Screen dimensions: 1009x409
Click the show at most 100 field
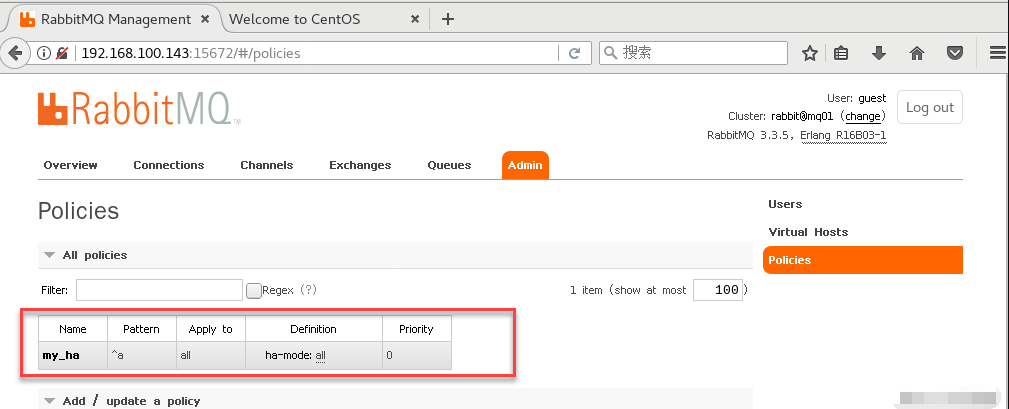[x=718, y=290]
